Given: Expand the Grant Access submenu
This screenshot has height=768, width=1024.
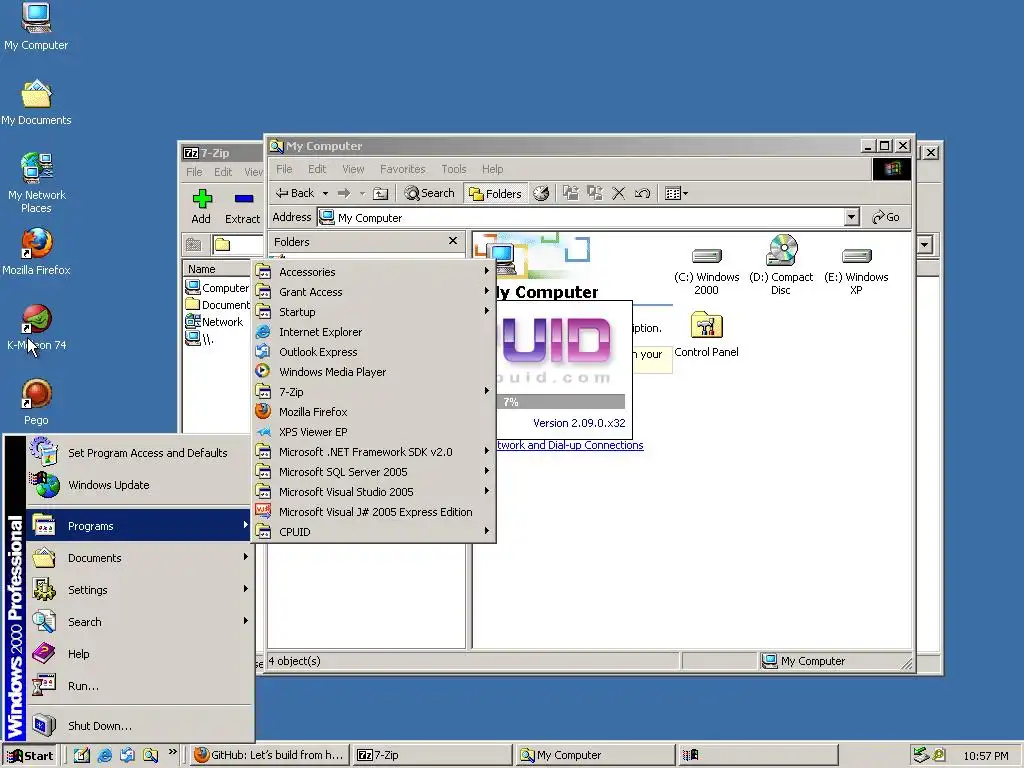Looking at the screenshot, I should point(374,293).
